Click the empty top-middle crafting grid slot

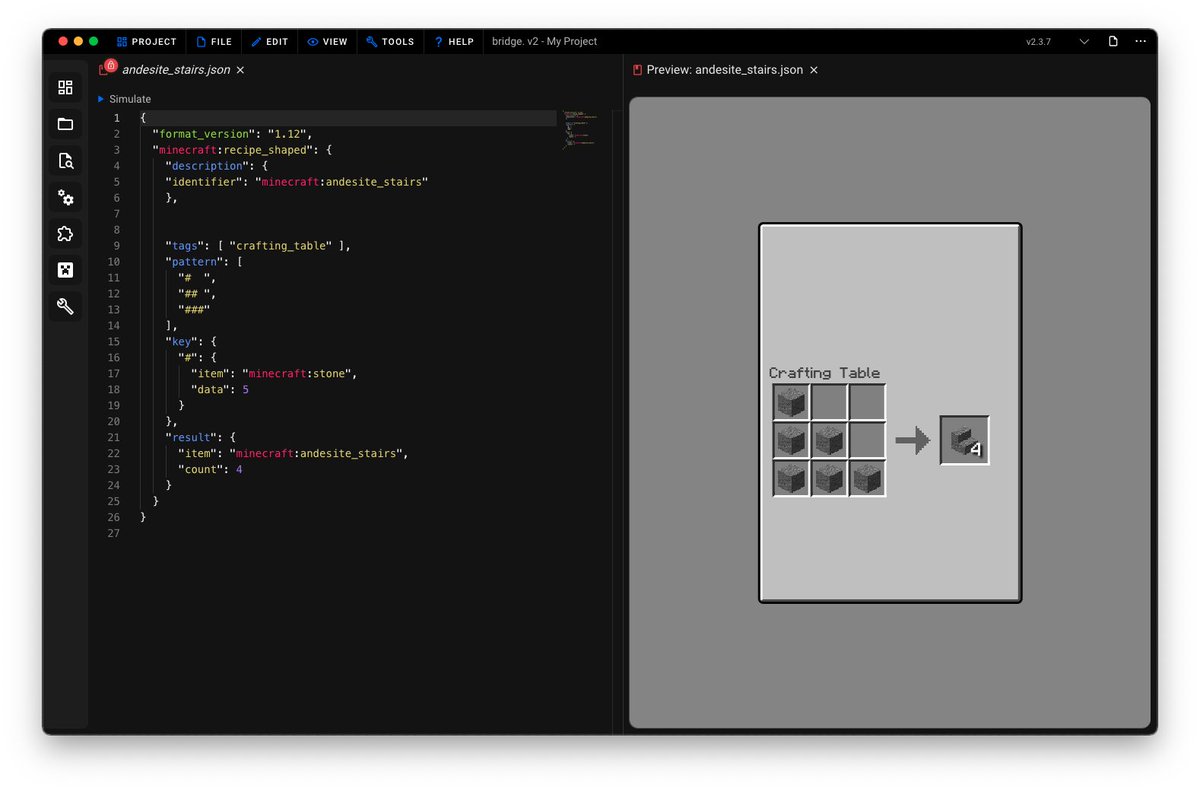(829, 402)
